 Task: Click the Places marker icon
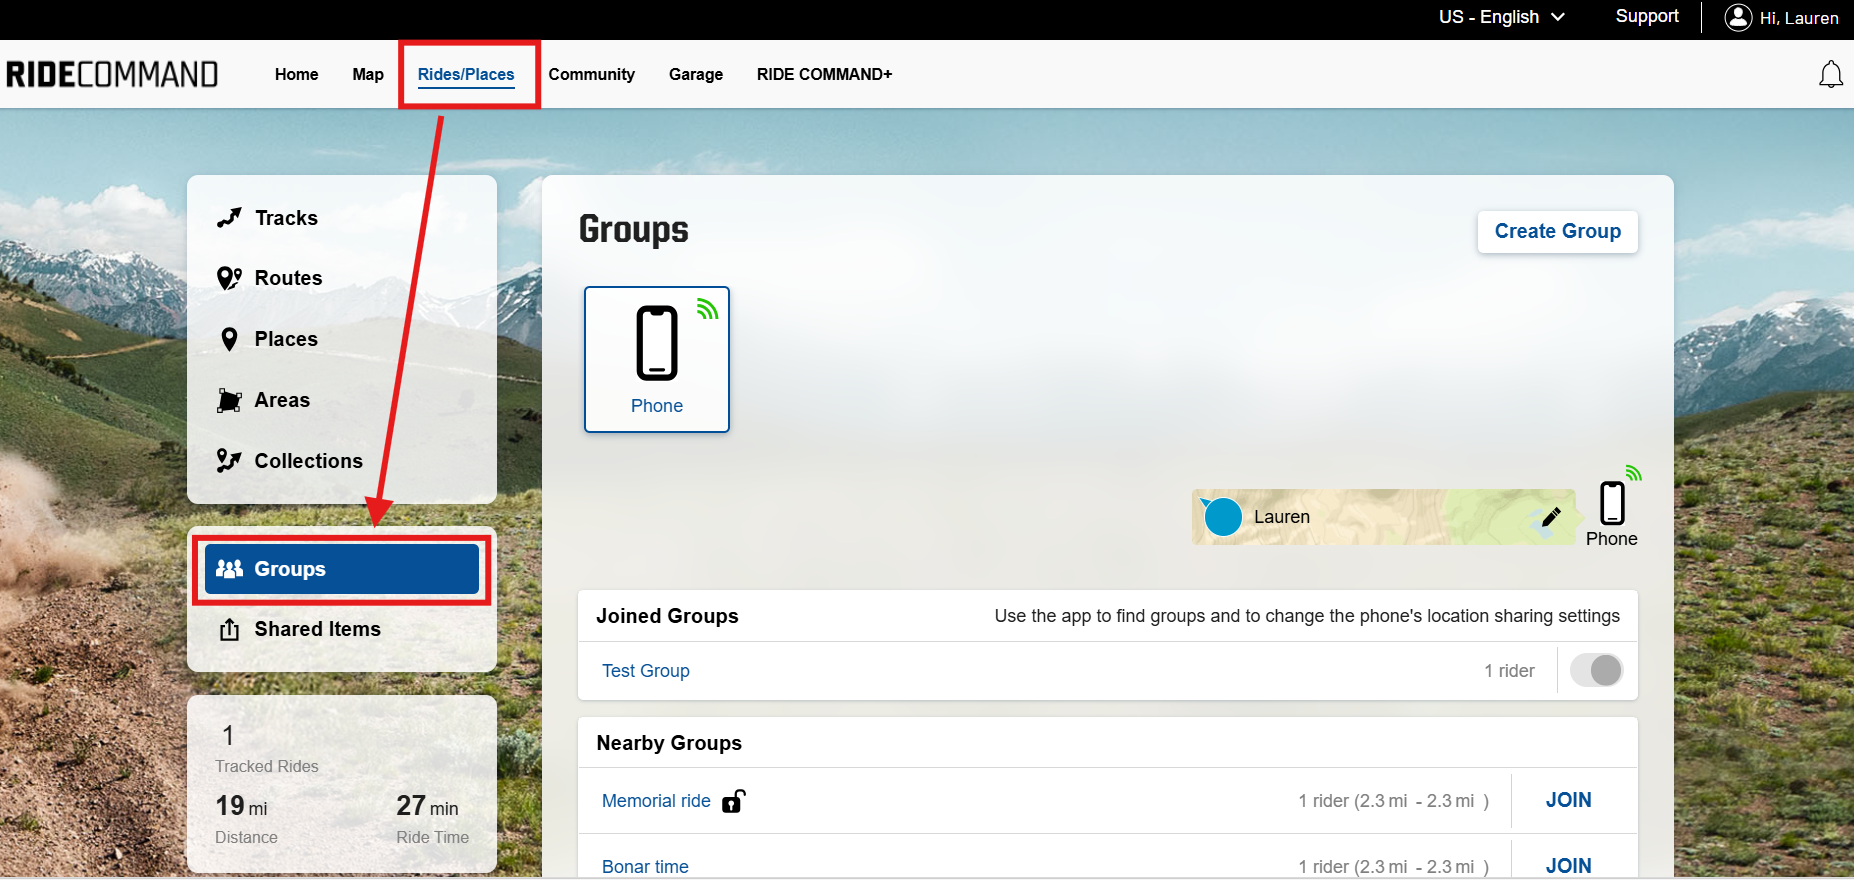click(x=229, y=339)
